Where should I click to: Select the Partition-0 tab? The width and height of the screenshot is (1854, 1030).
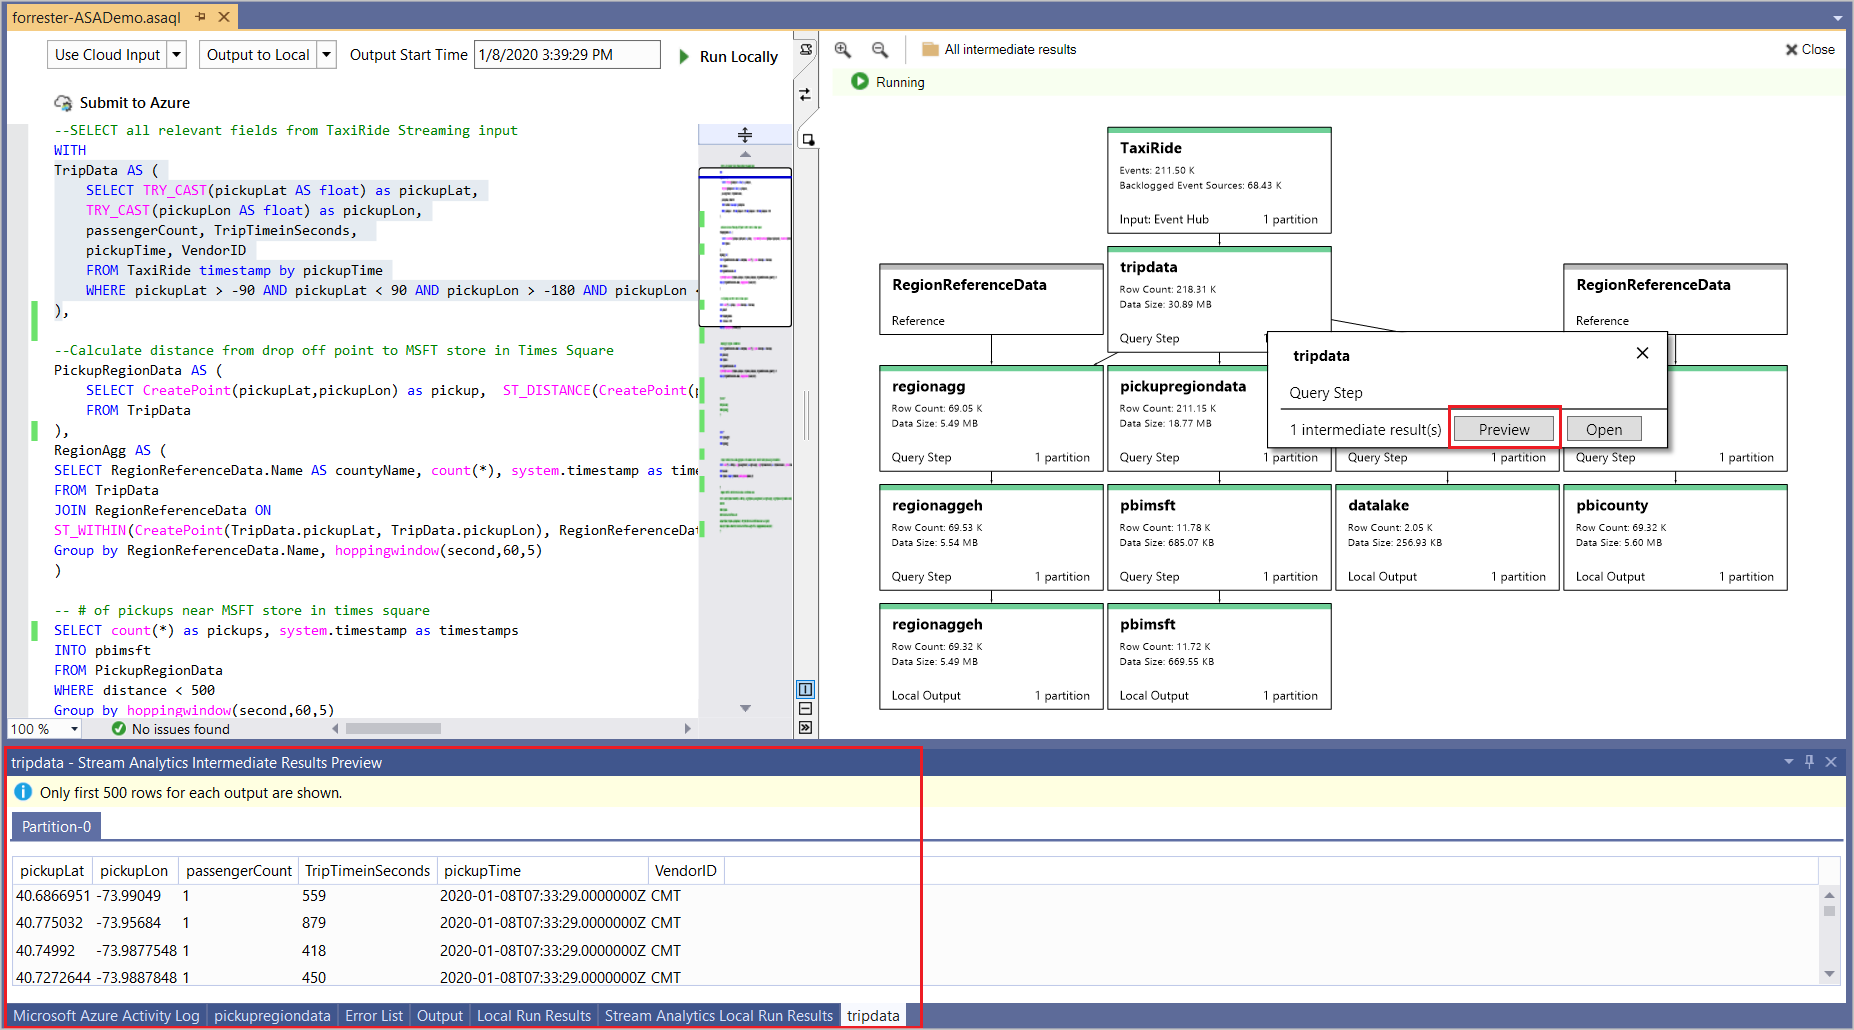(56, 826)
